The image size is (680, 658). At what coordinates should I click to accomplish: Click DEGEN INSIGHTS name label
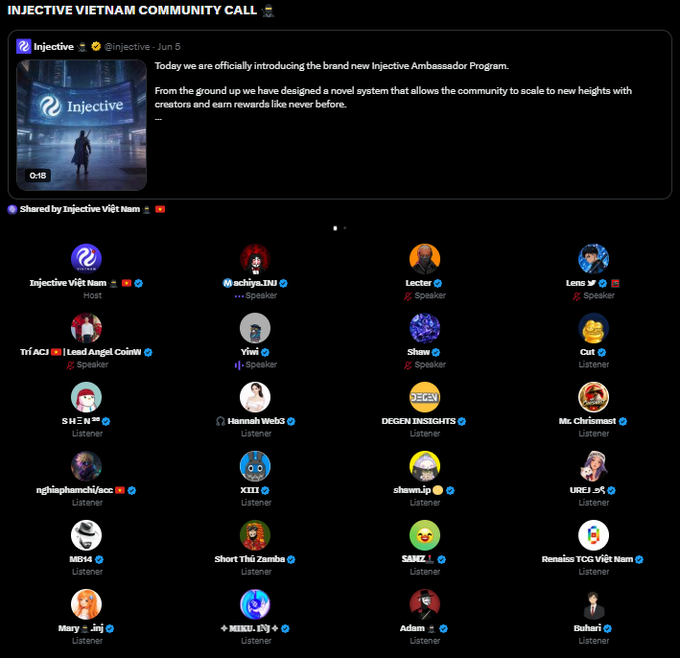pyautogui.click(x=418, y=421)
